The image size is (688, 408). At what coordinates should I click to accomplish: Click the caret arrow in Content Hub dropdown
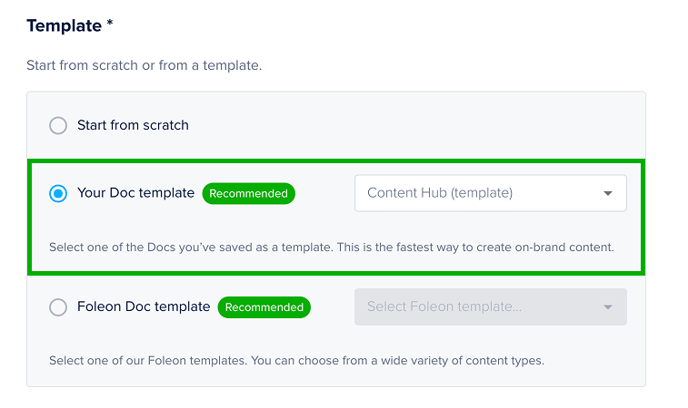point(607,194)
